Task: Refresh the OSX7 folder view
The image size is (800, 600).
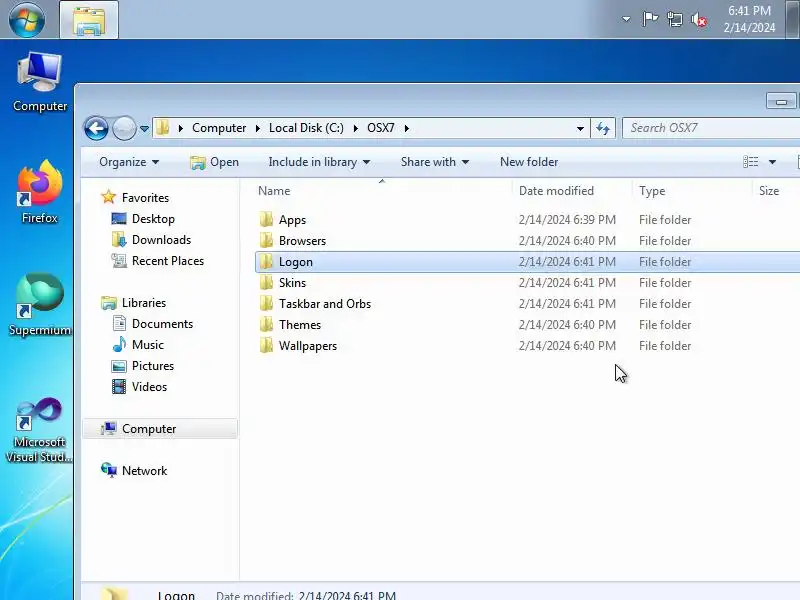Action: pos(603,129)
